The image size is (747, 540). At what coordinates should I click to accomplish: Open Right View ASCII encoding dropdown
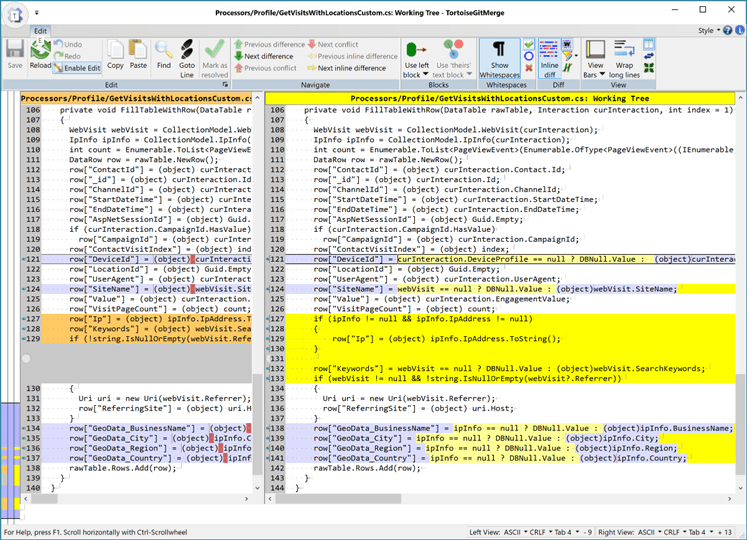tap(650, 532)
